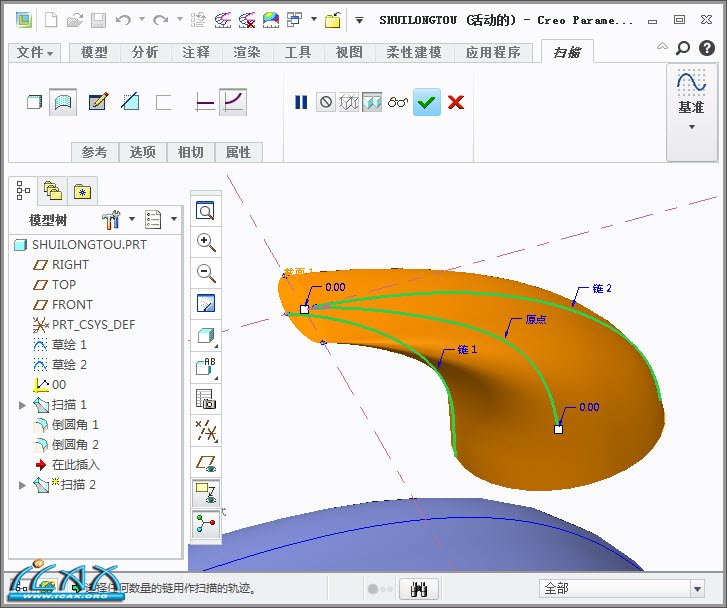Enable the variable section sweep option

(233, 101)
